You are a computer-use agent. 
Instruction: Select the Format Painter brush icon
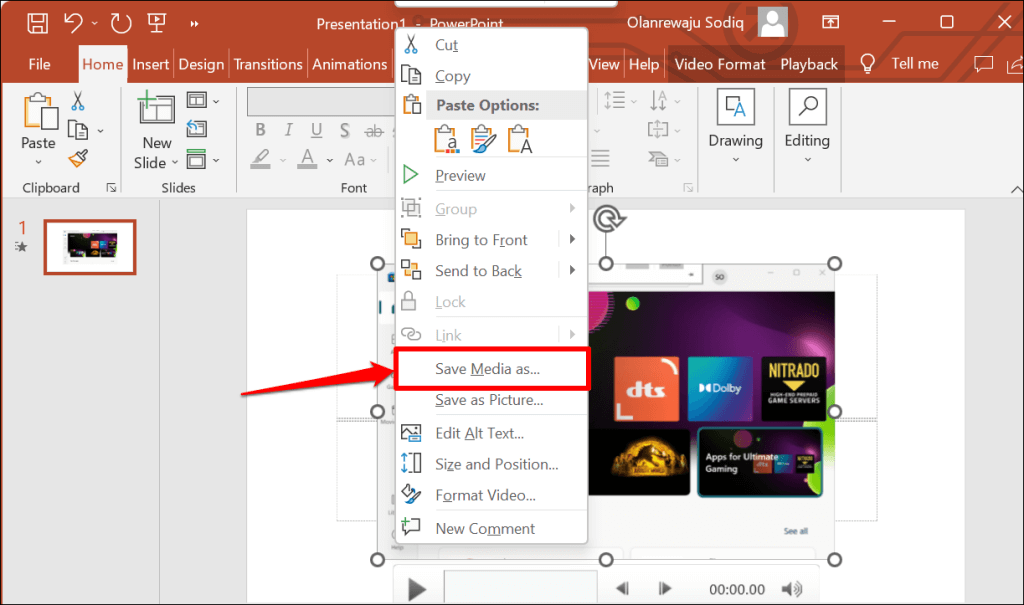pos(78,158)
